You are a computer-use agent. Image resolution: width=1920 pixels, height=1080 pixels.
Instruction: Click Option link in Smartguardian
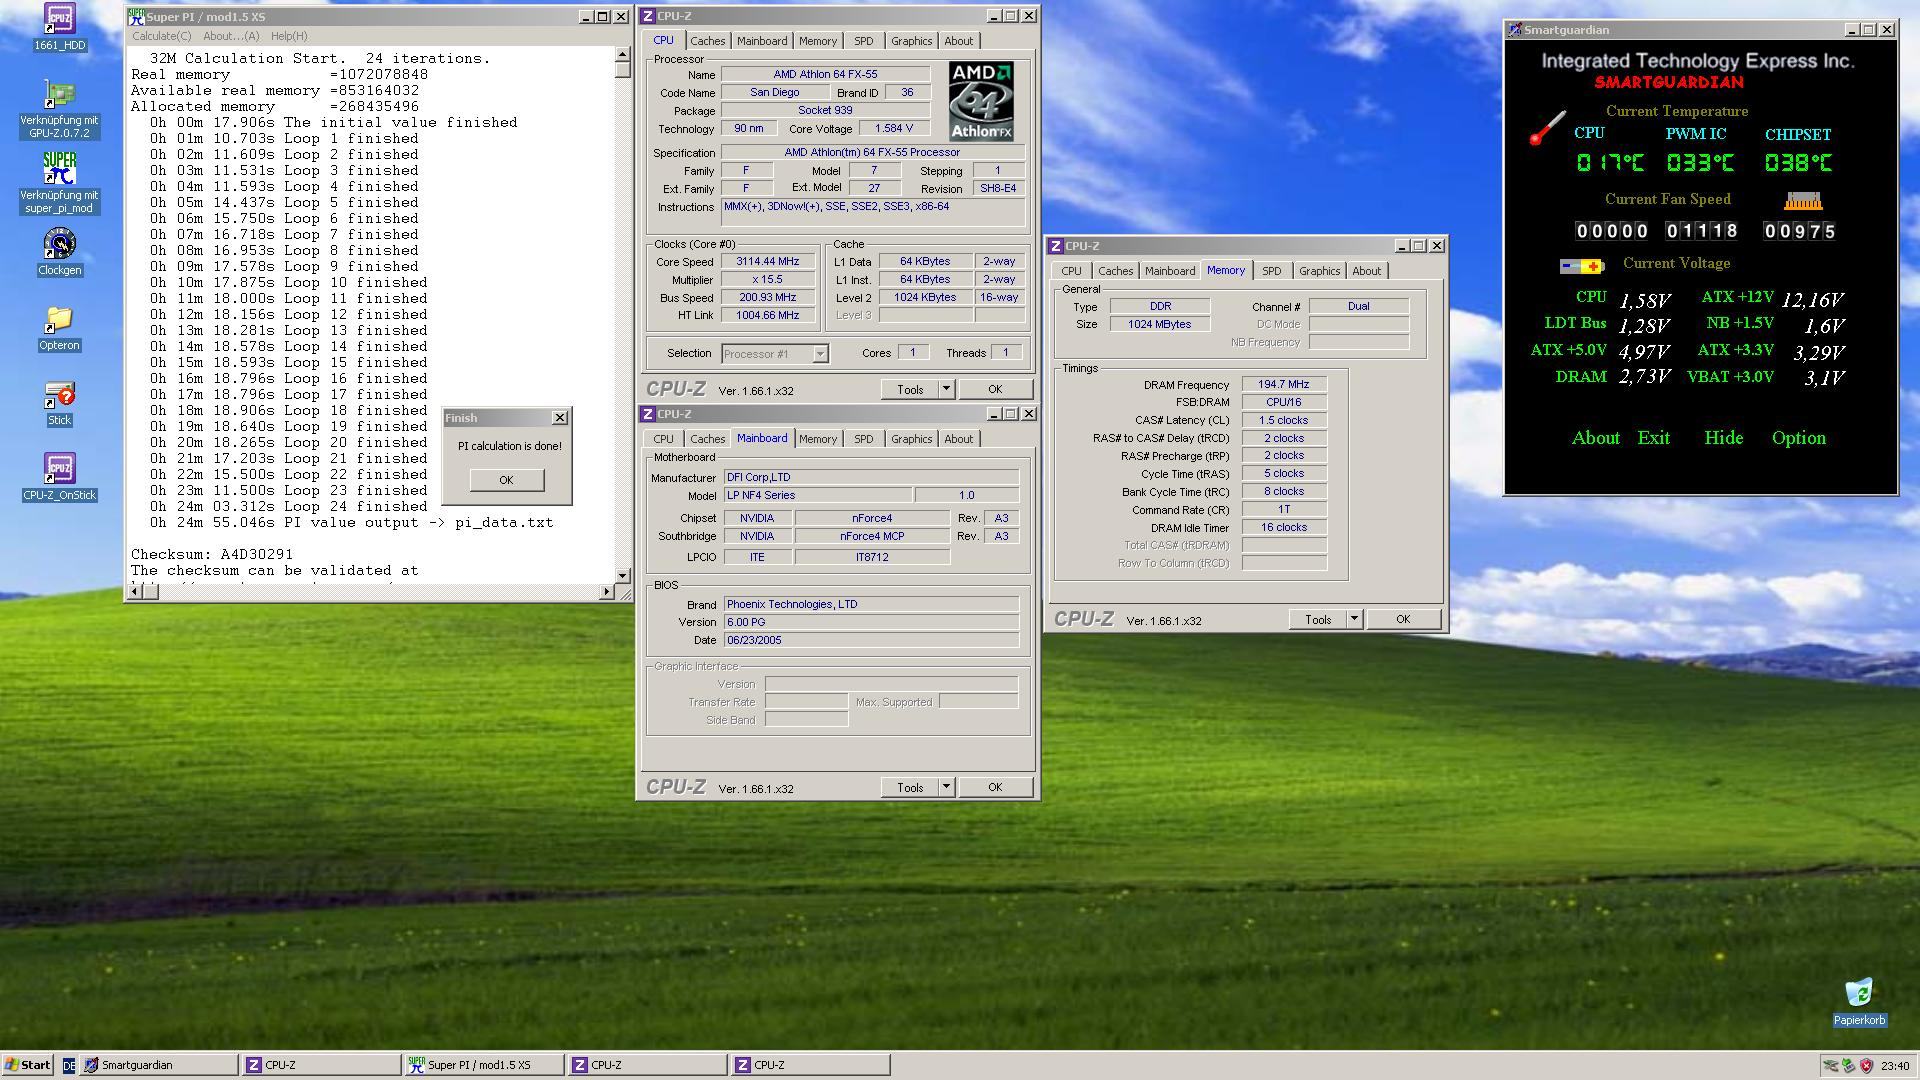pyautogui.click(x=1798, y=438)
